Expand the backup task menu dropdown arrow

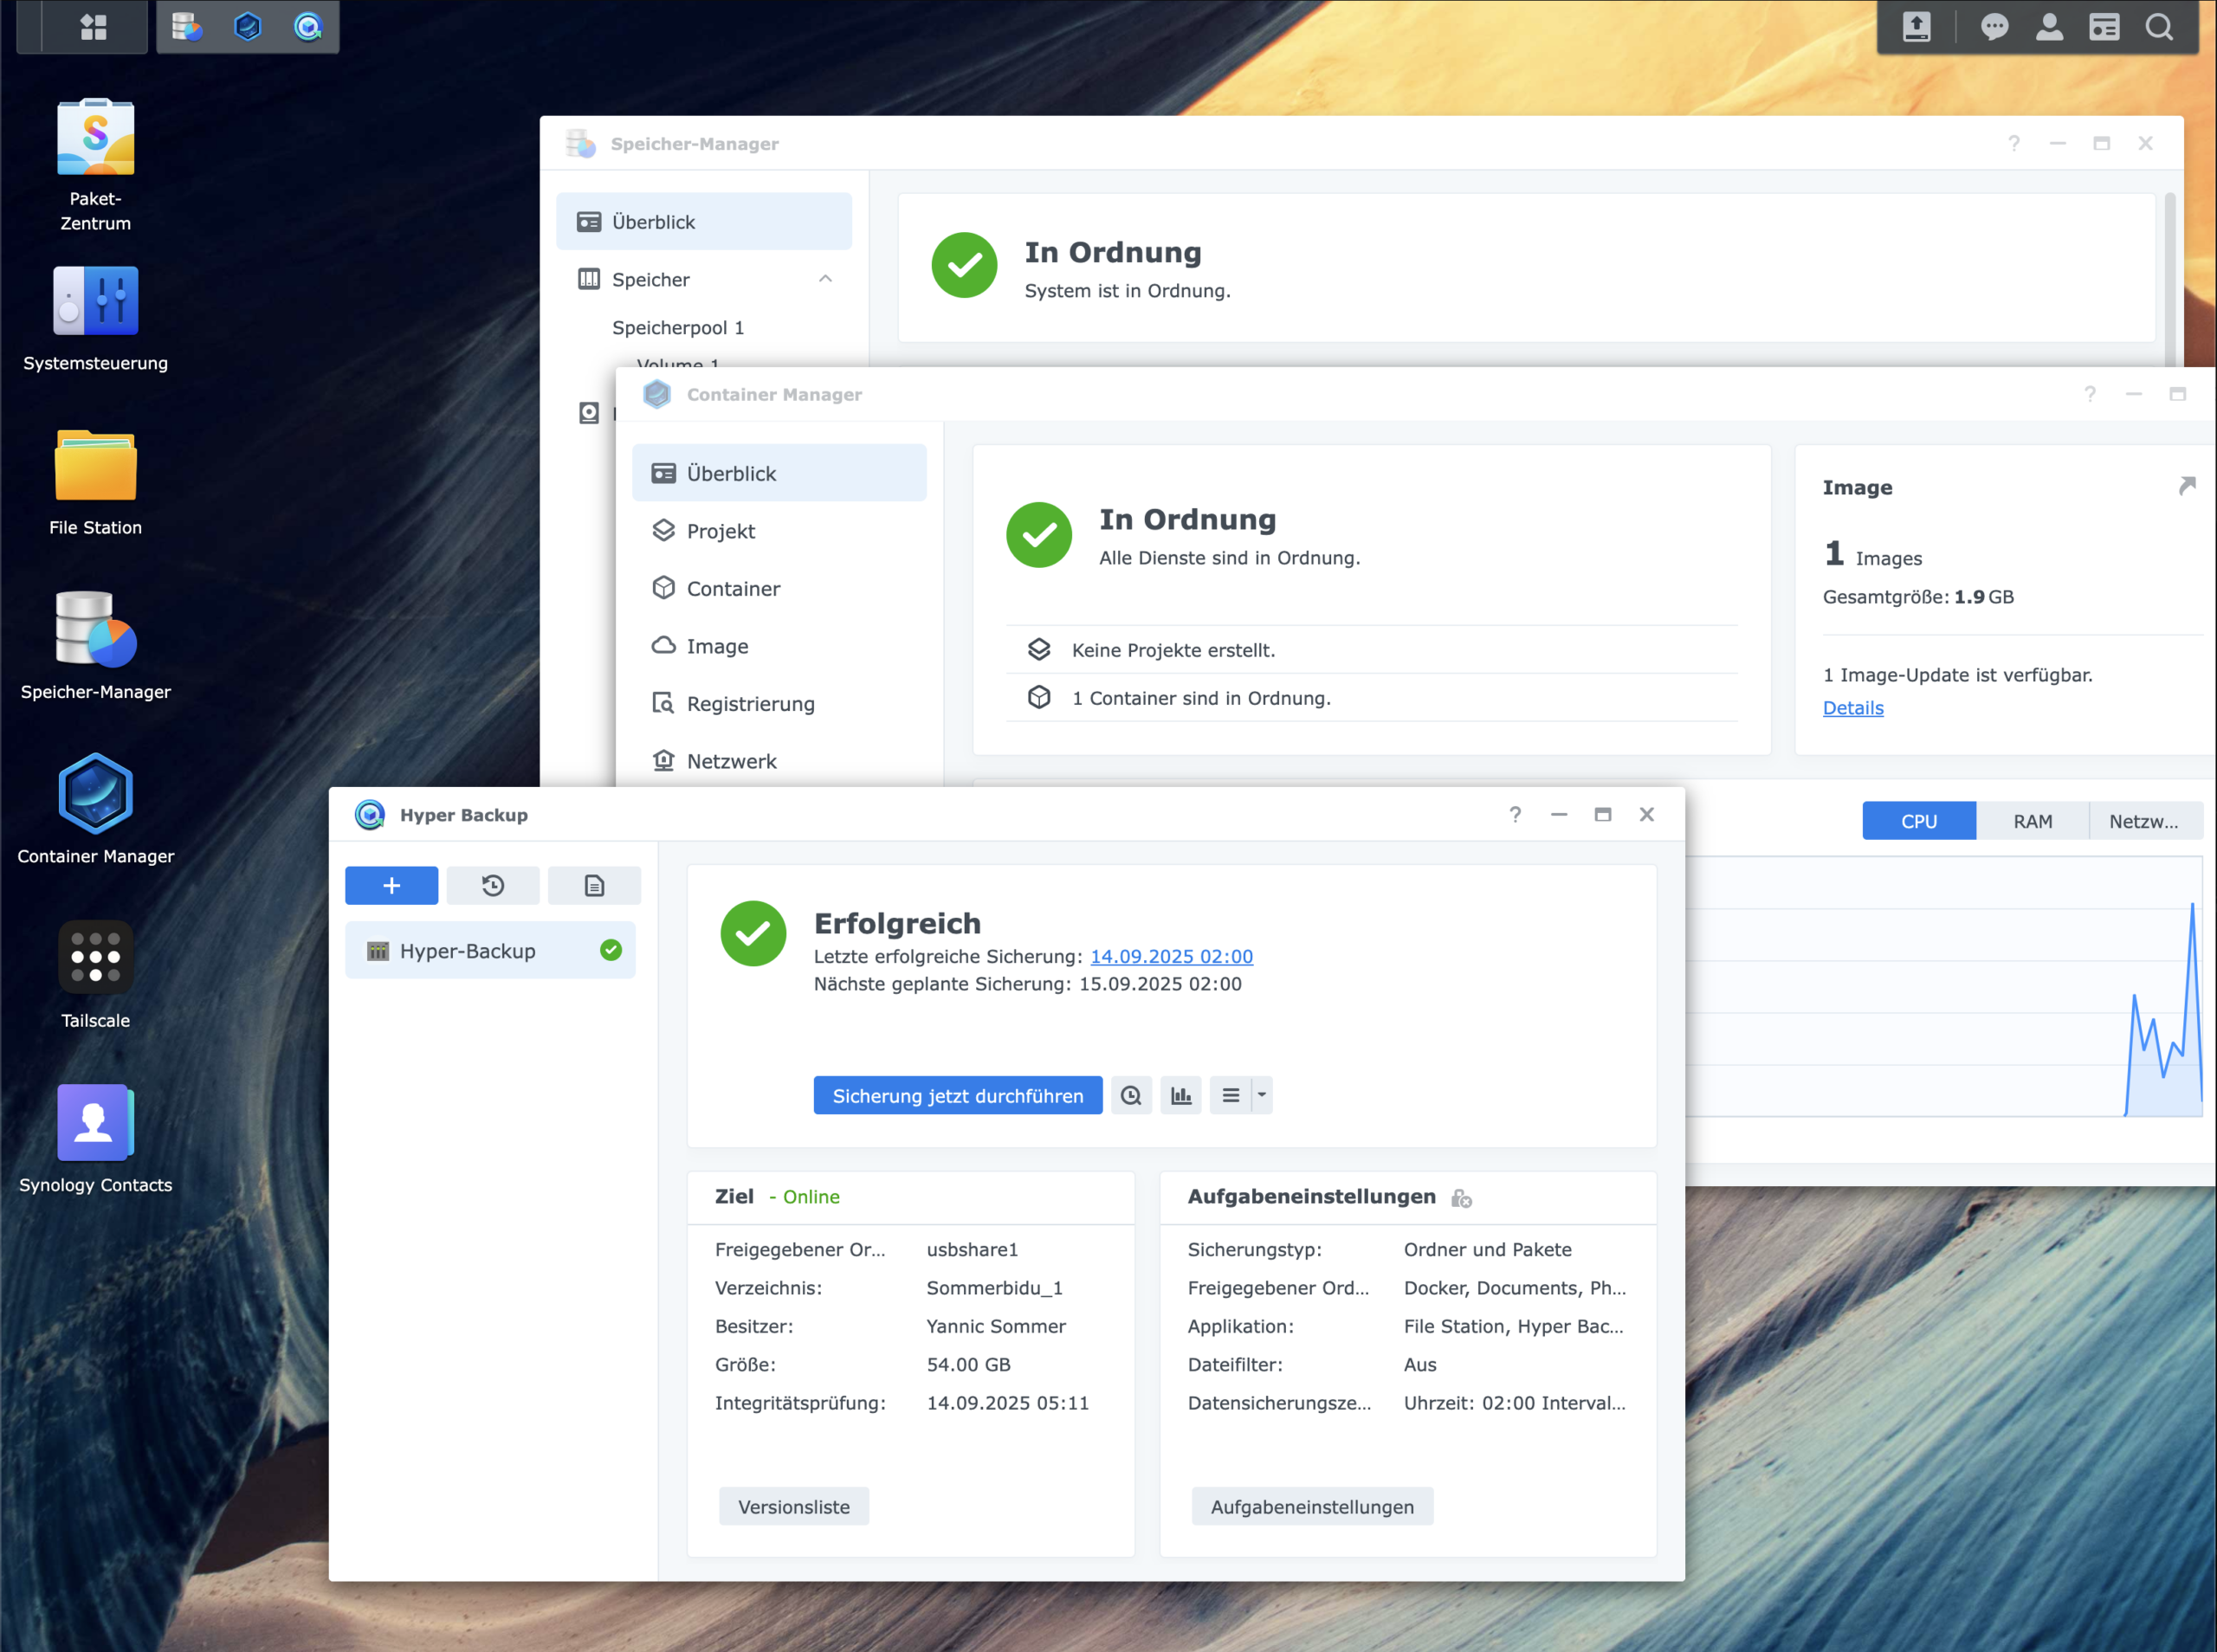click(1262, 1095)
